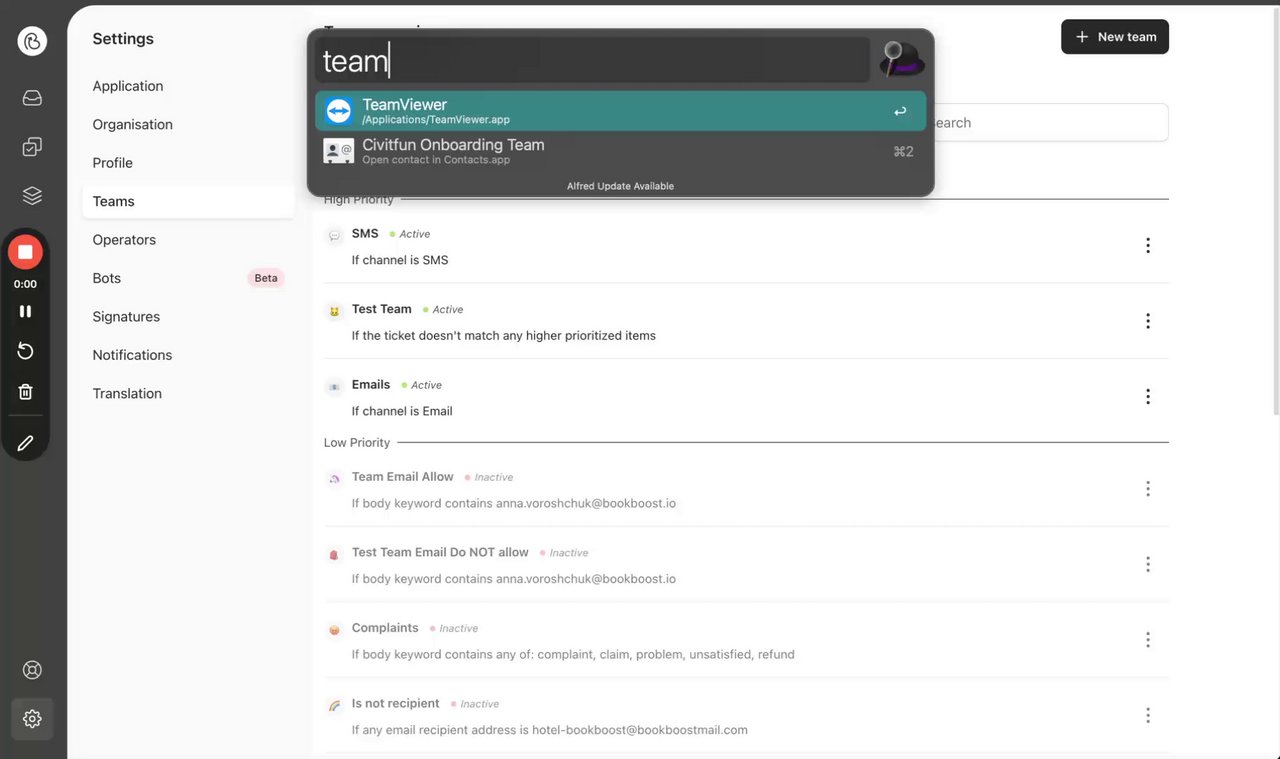Delete the recording with trash icon

(x=25, y=392)
